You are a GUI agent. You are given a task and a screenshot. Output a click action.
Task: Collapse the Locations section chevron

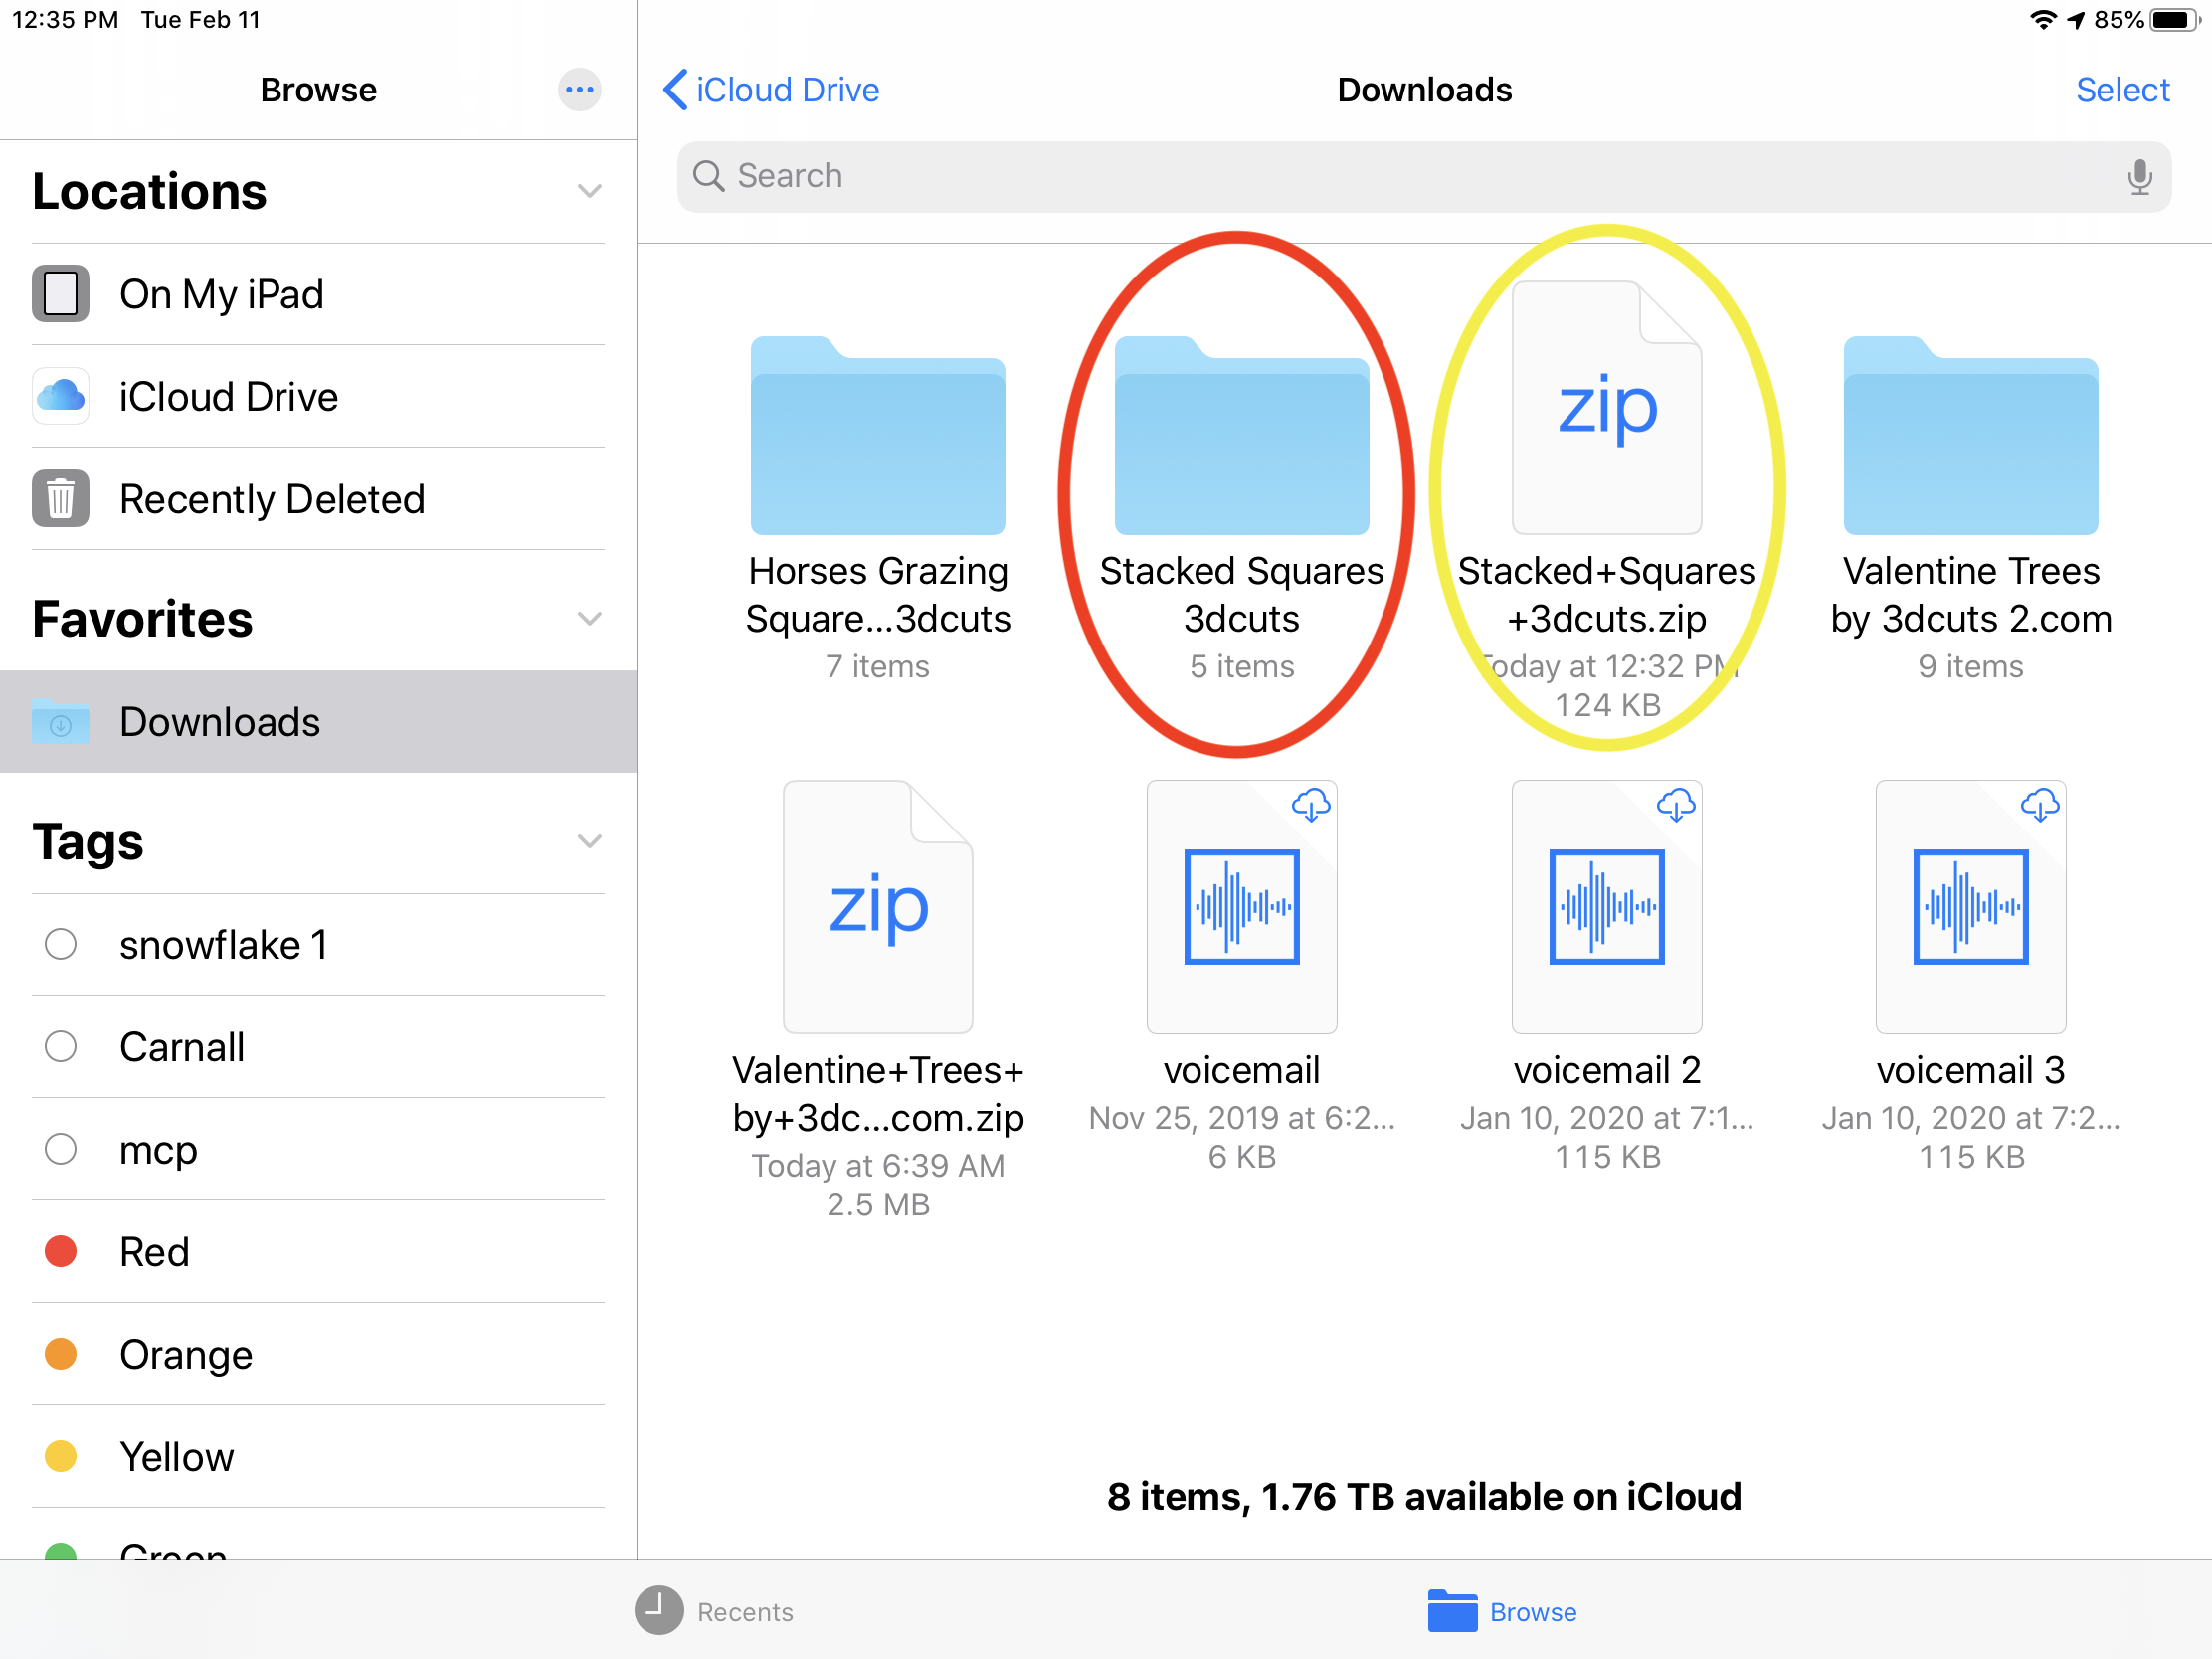[589, 191]
